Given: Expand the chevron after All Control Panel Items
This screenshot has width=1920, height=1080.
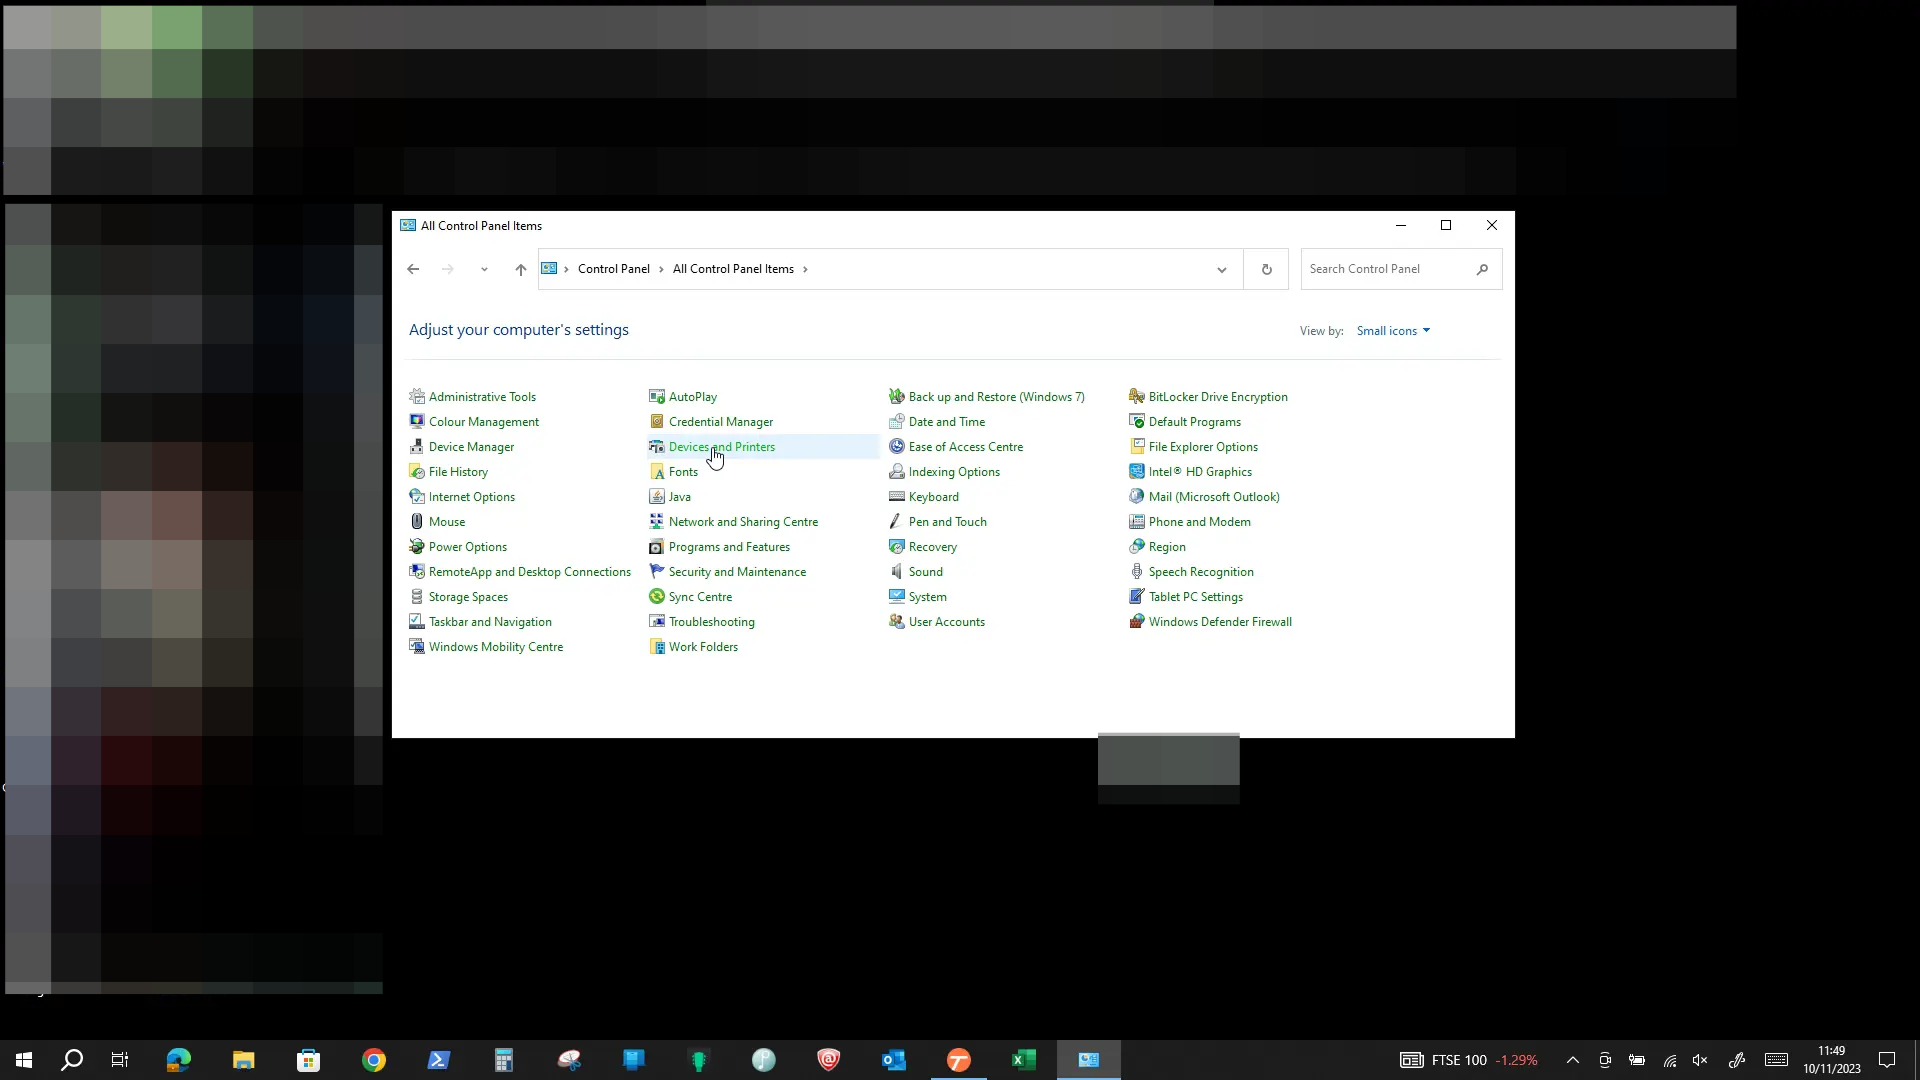Looking at the screenshot, I should tap(805, 269).
